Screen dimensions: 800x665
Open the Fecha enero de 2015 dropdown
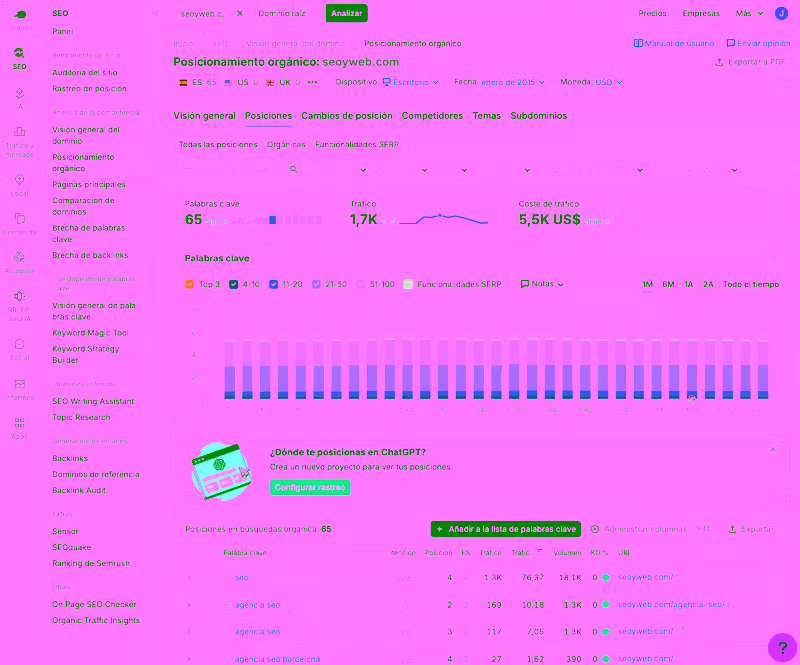[x=512, y=82]
